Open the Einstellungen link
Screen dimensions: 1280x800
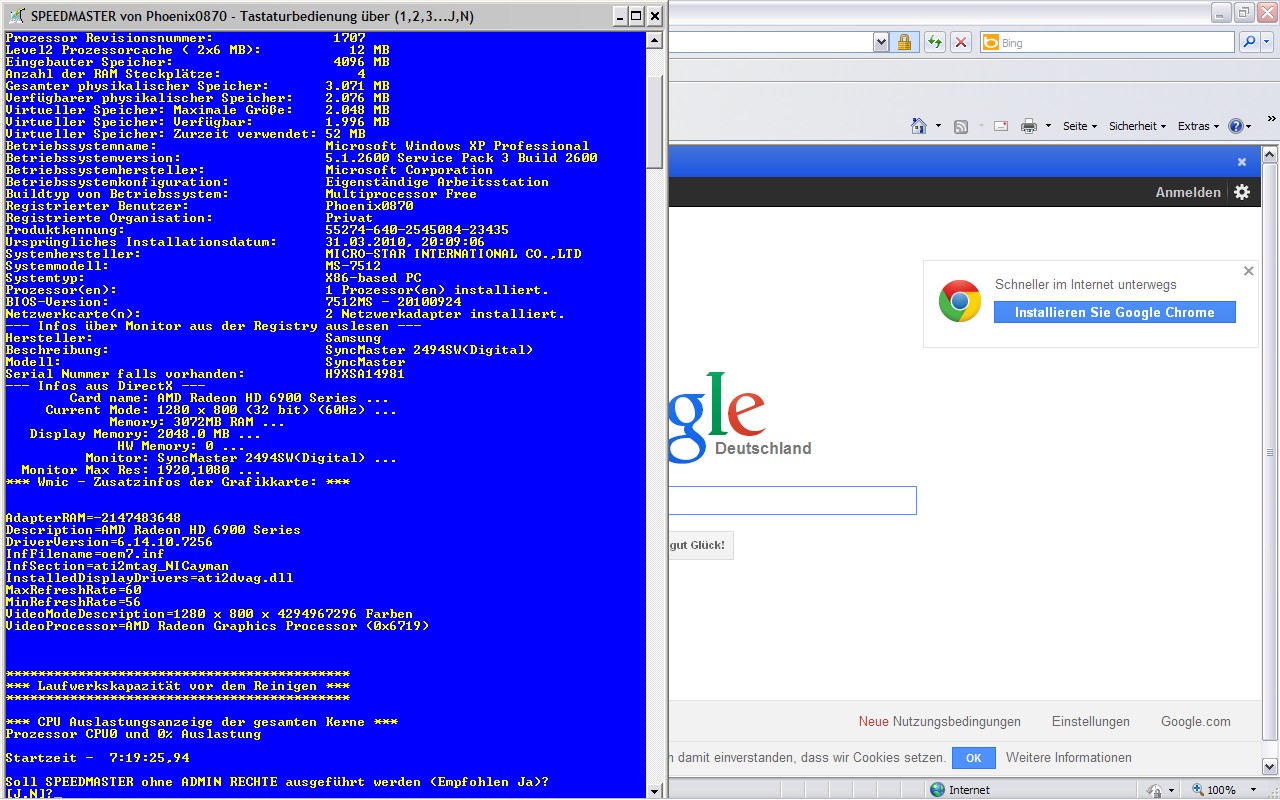tap(1090, 721)
